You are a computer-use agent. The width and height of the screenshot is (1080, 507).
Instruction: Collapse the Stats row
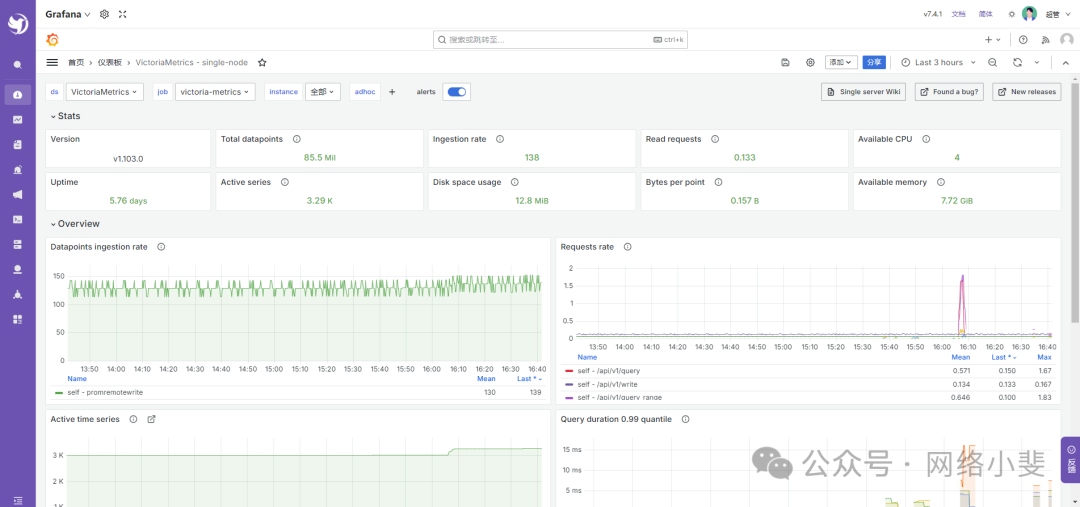(65, 116)
